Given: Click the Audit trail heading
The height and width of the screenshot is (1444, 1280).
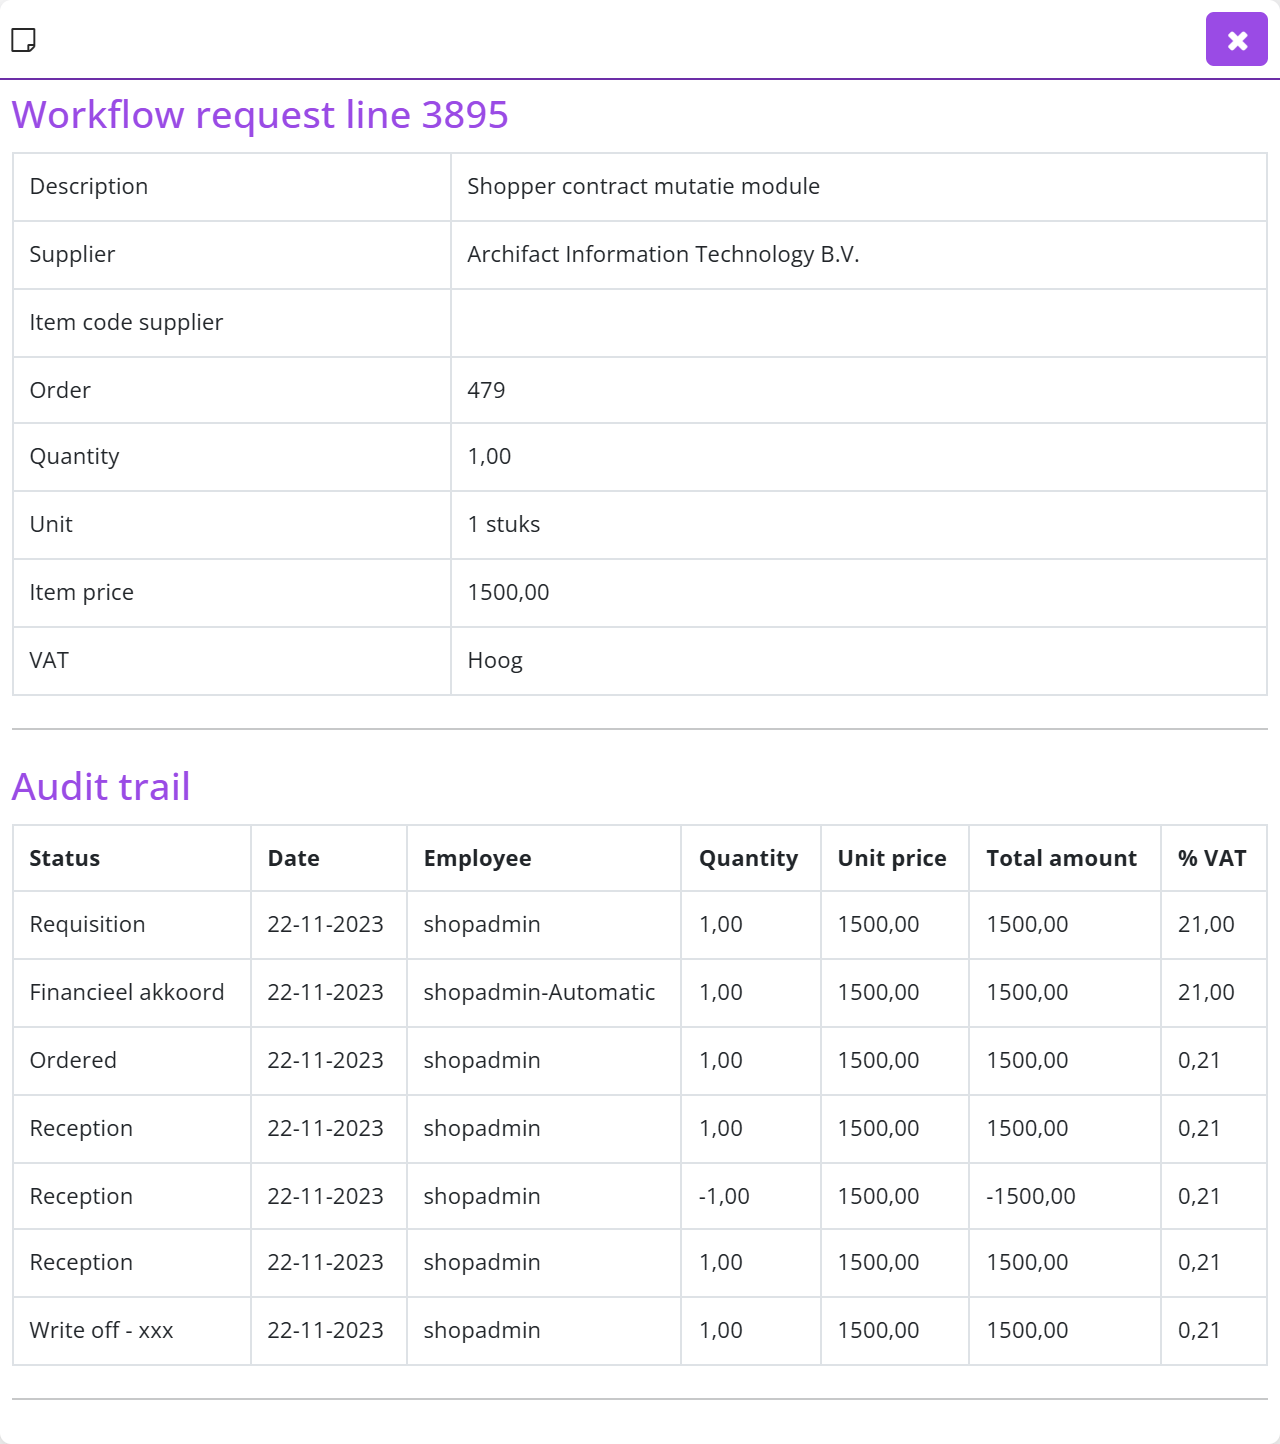Looking at the screenshot, I should tap(101, 787).
